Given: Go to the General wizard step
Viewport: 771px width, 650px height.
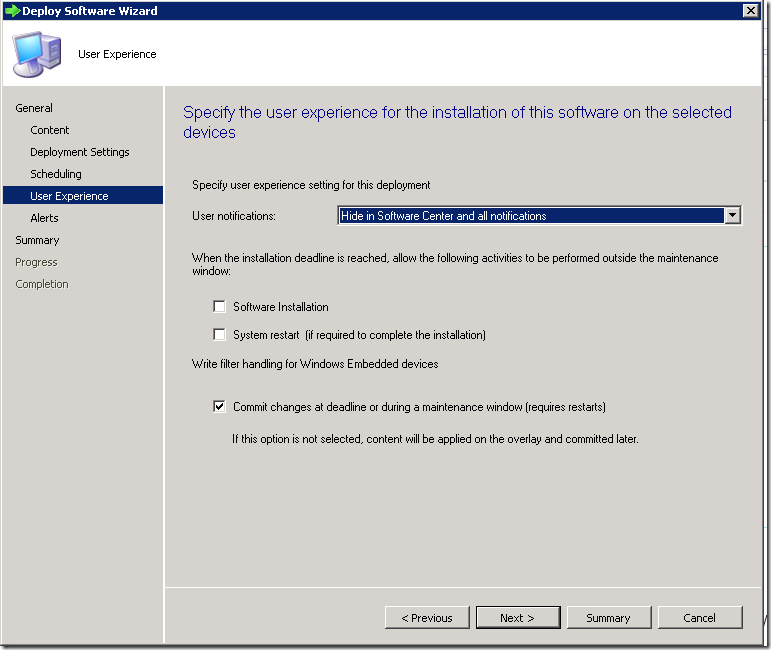Looking at the screenshot, I should click(x=34, y=108).
